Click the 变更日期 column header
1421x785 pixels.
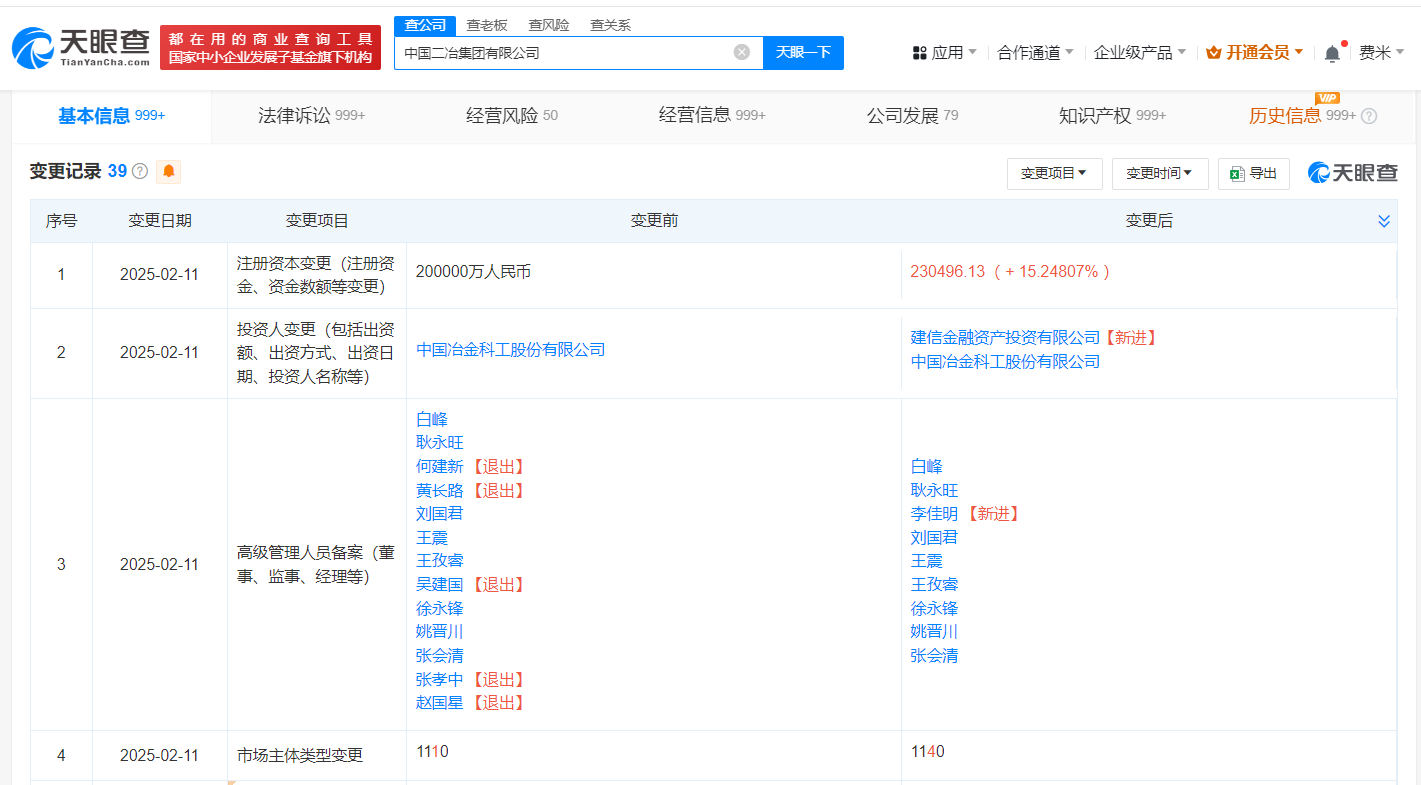pyautogui.click(x=160, y=221)
